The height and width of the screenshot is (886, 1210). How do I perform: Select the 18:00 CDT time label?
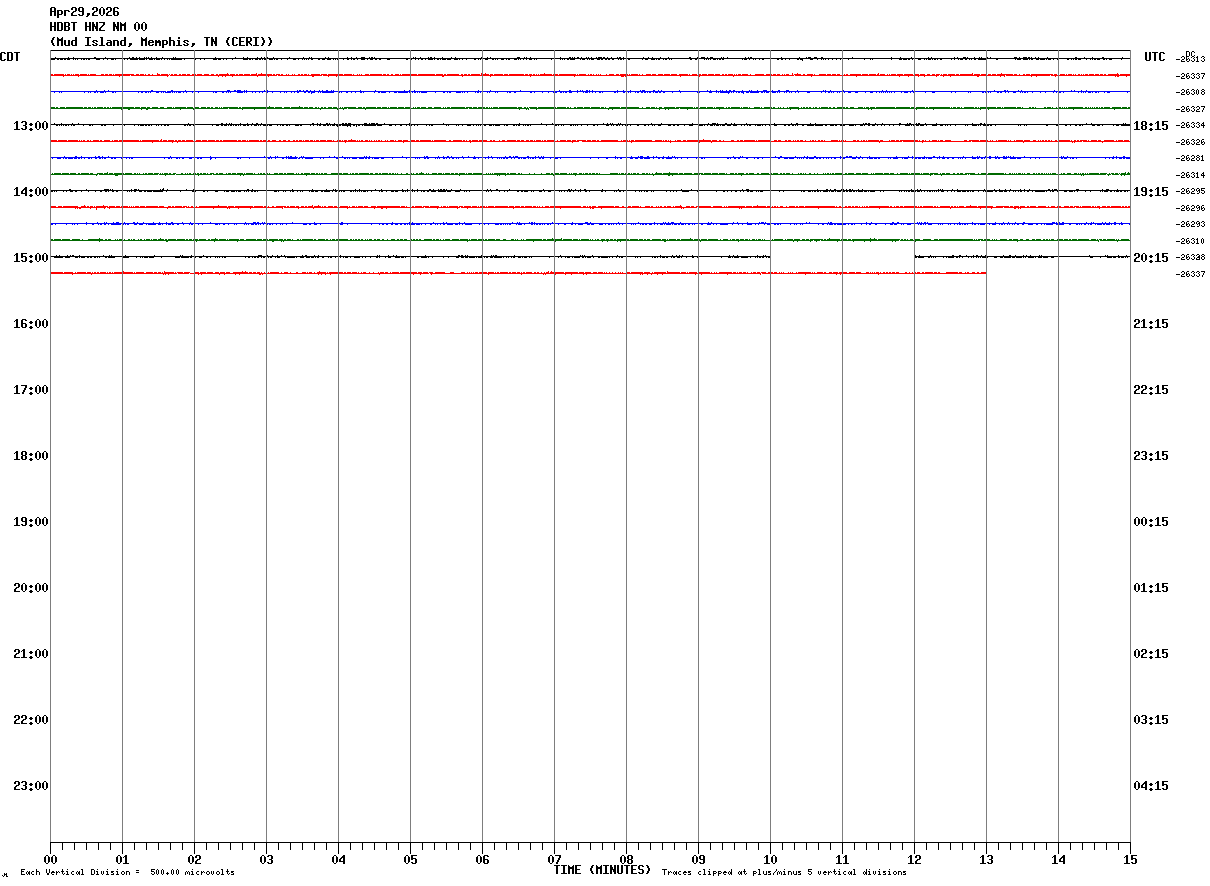click(31, 456)
